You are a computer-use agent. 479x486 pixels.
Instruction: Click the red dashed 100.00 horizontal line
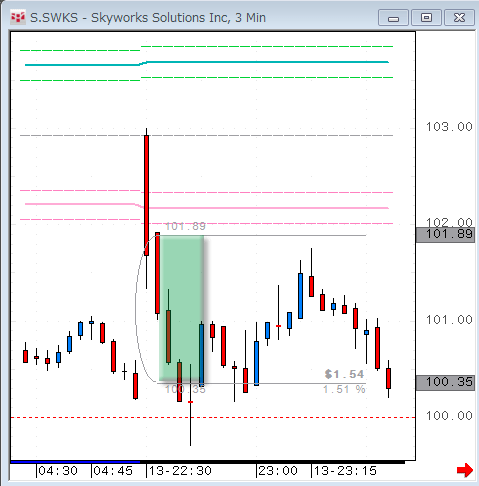(x=213, y=417)
